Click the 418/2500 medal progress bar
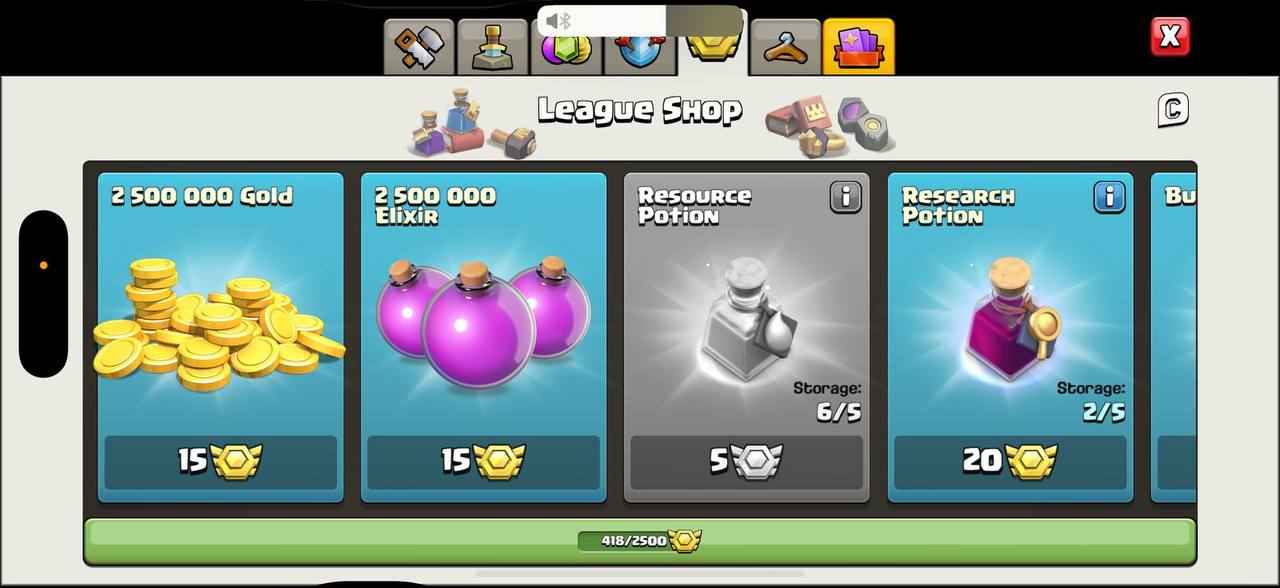This screenshot has height=588, width=1280. 640,541
